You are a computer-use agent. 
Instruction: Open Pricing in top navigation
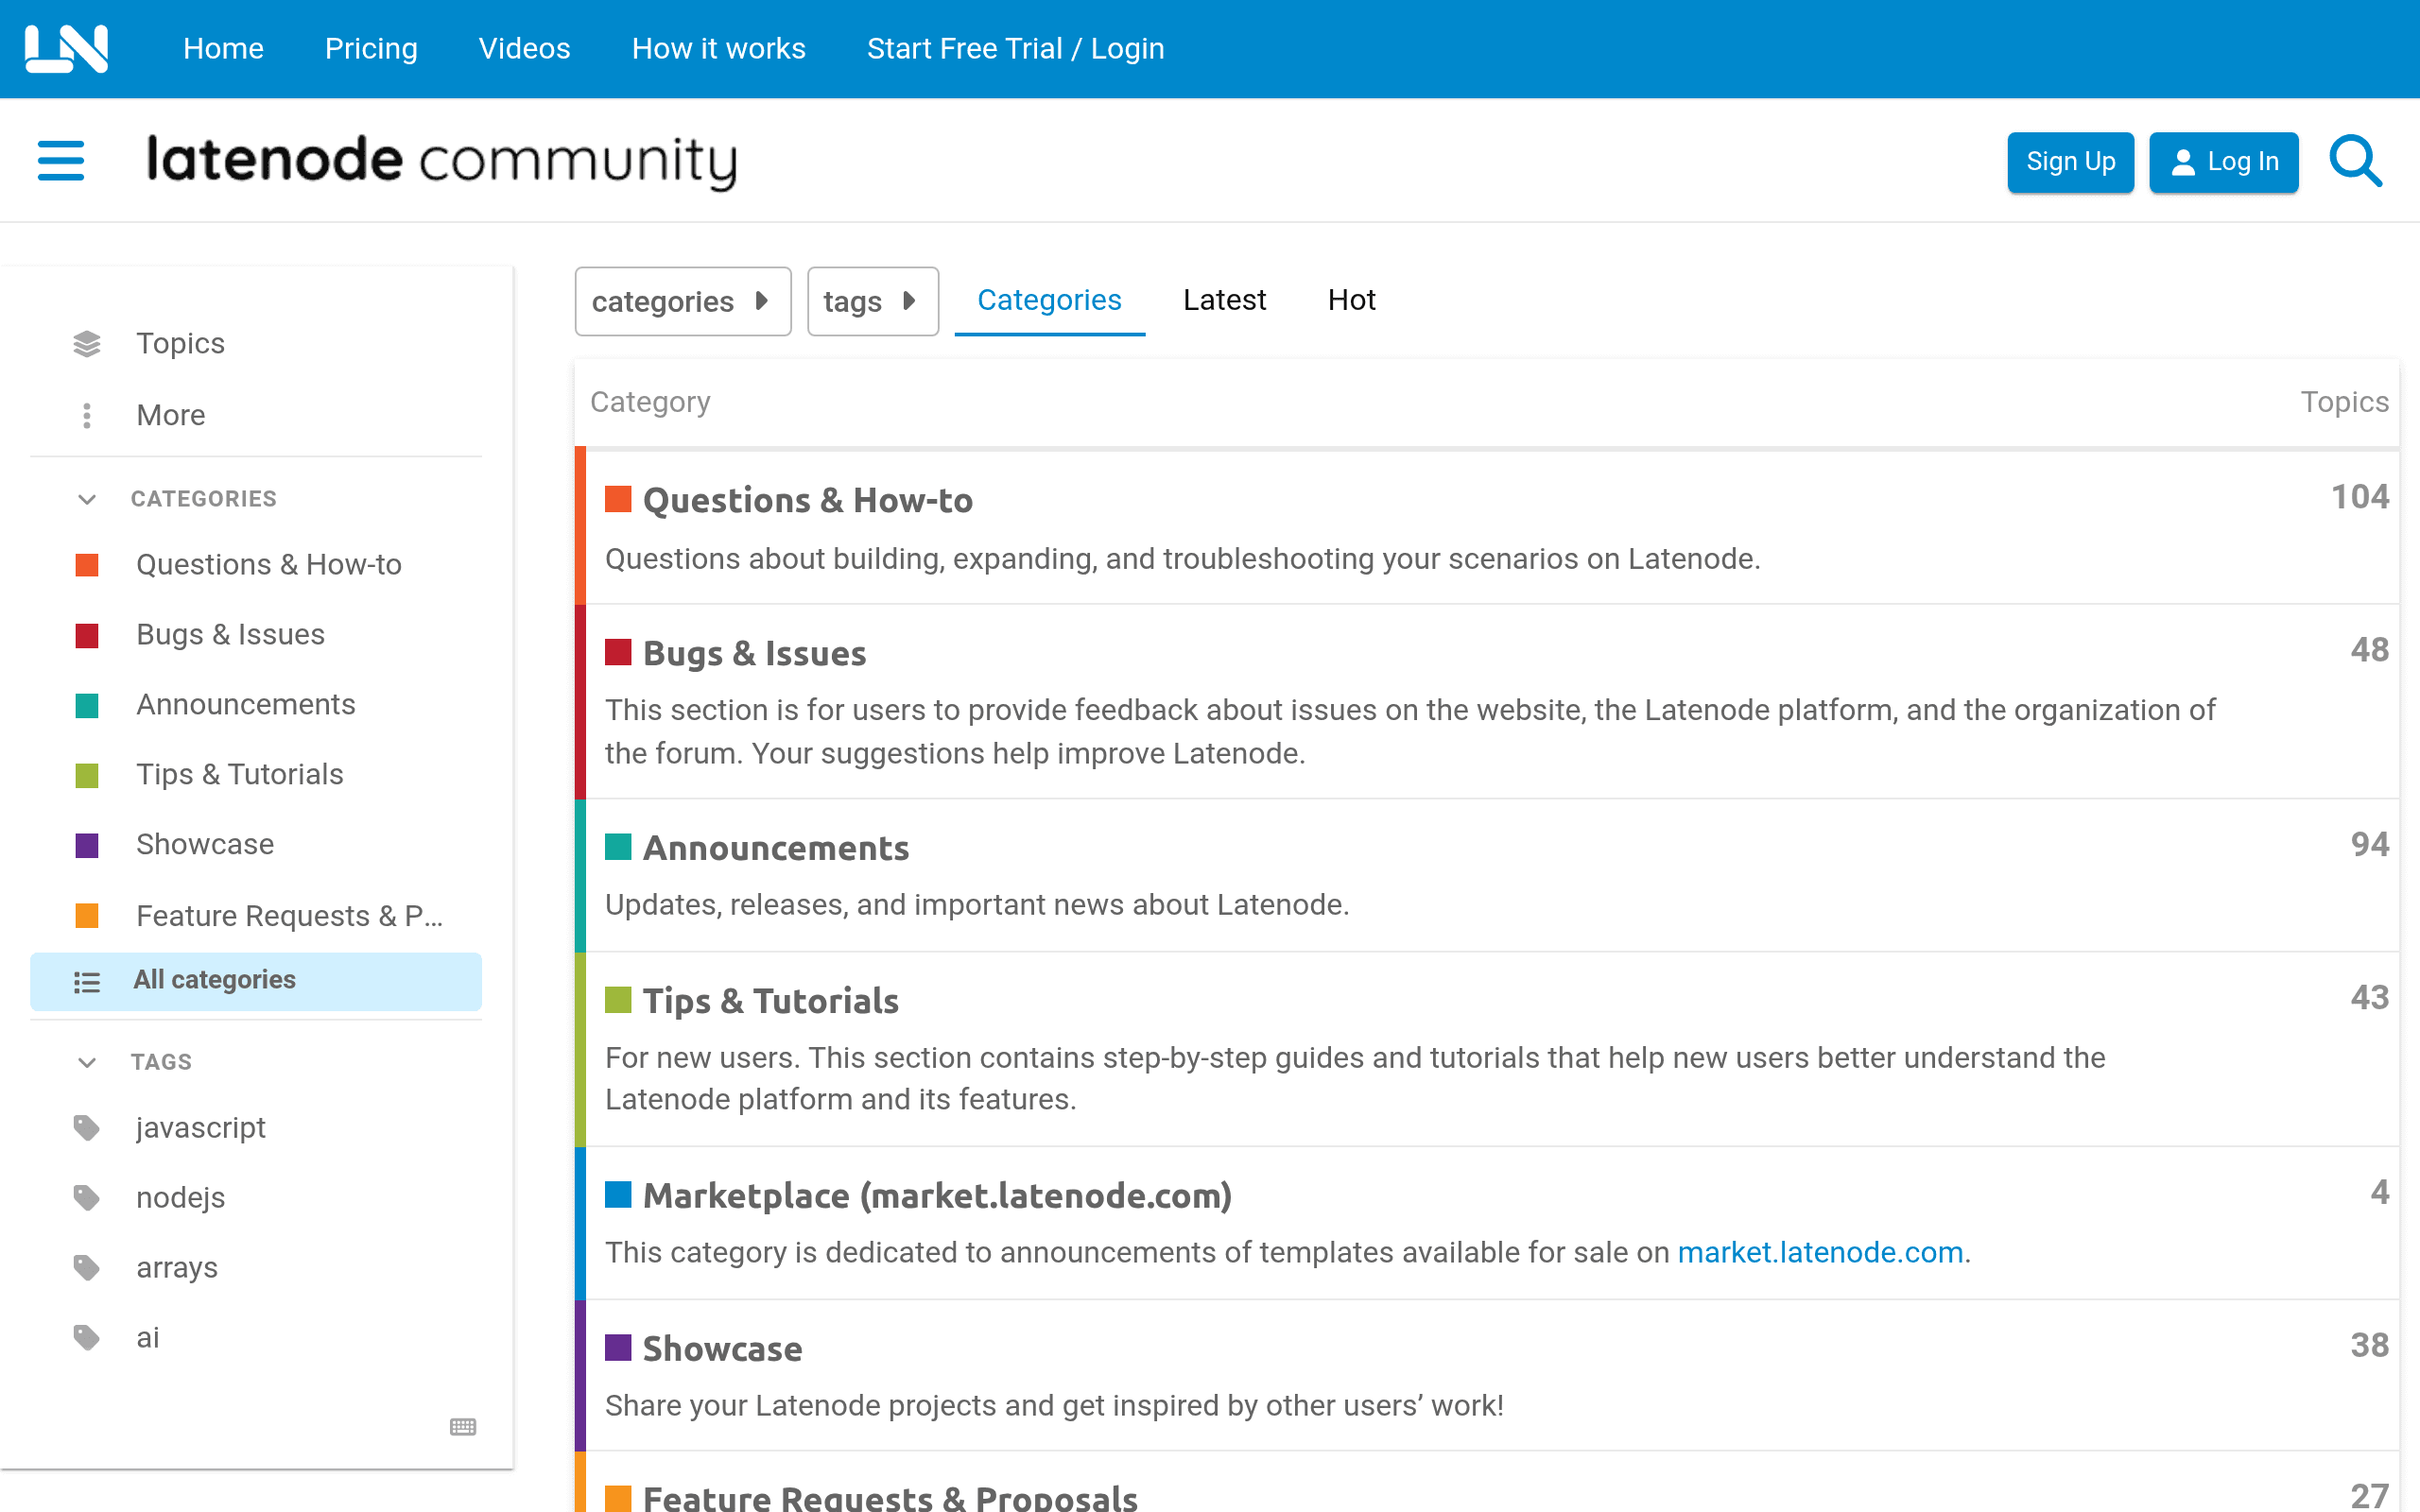[x=371, y=48]
